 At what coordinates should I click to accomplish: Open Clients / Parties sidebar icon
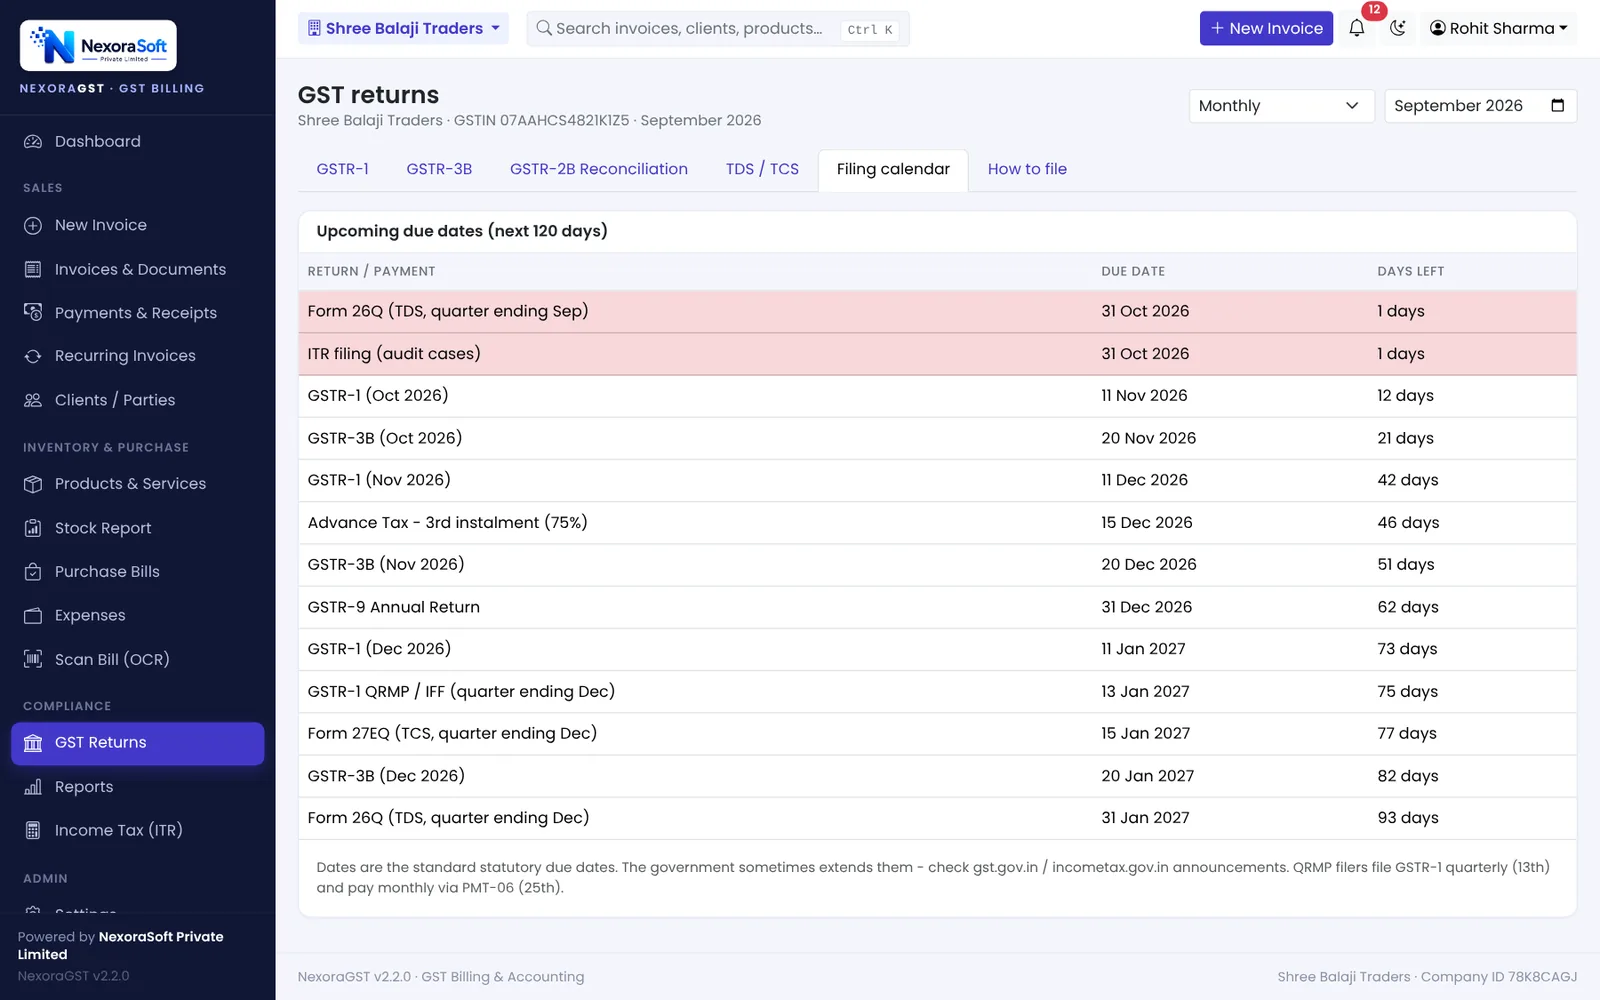tap(33, 400)
